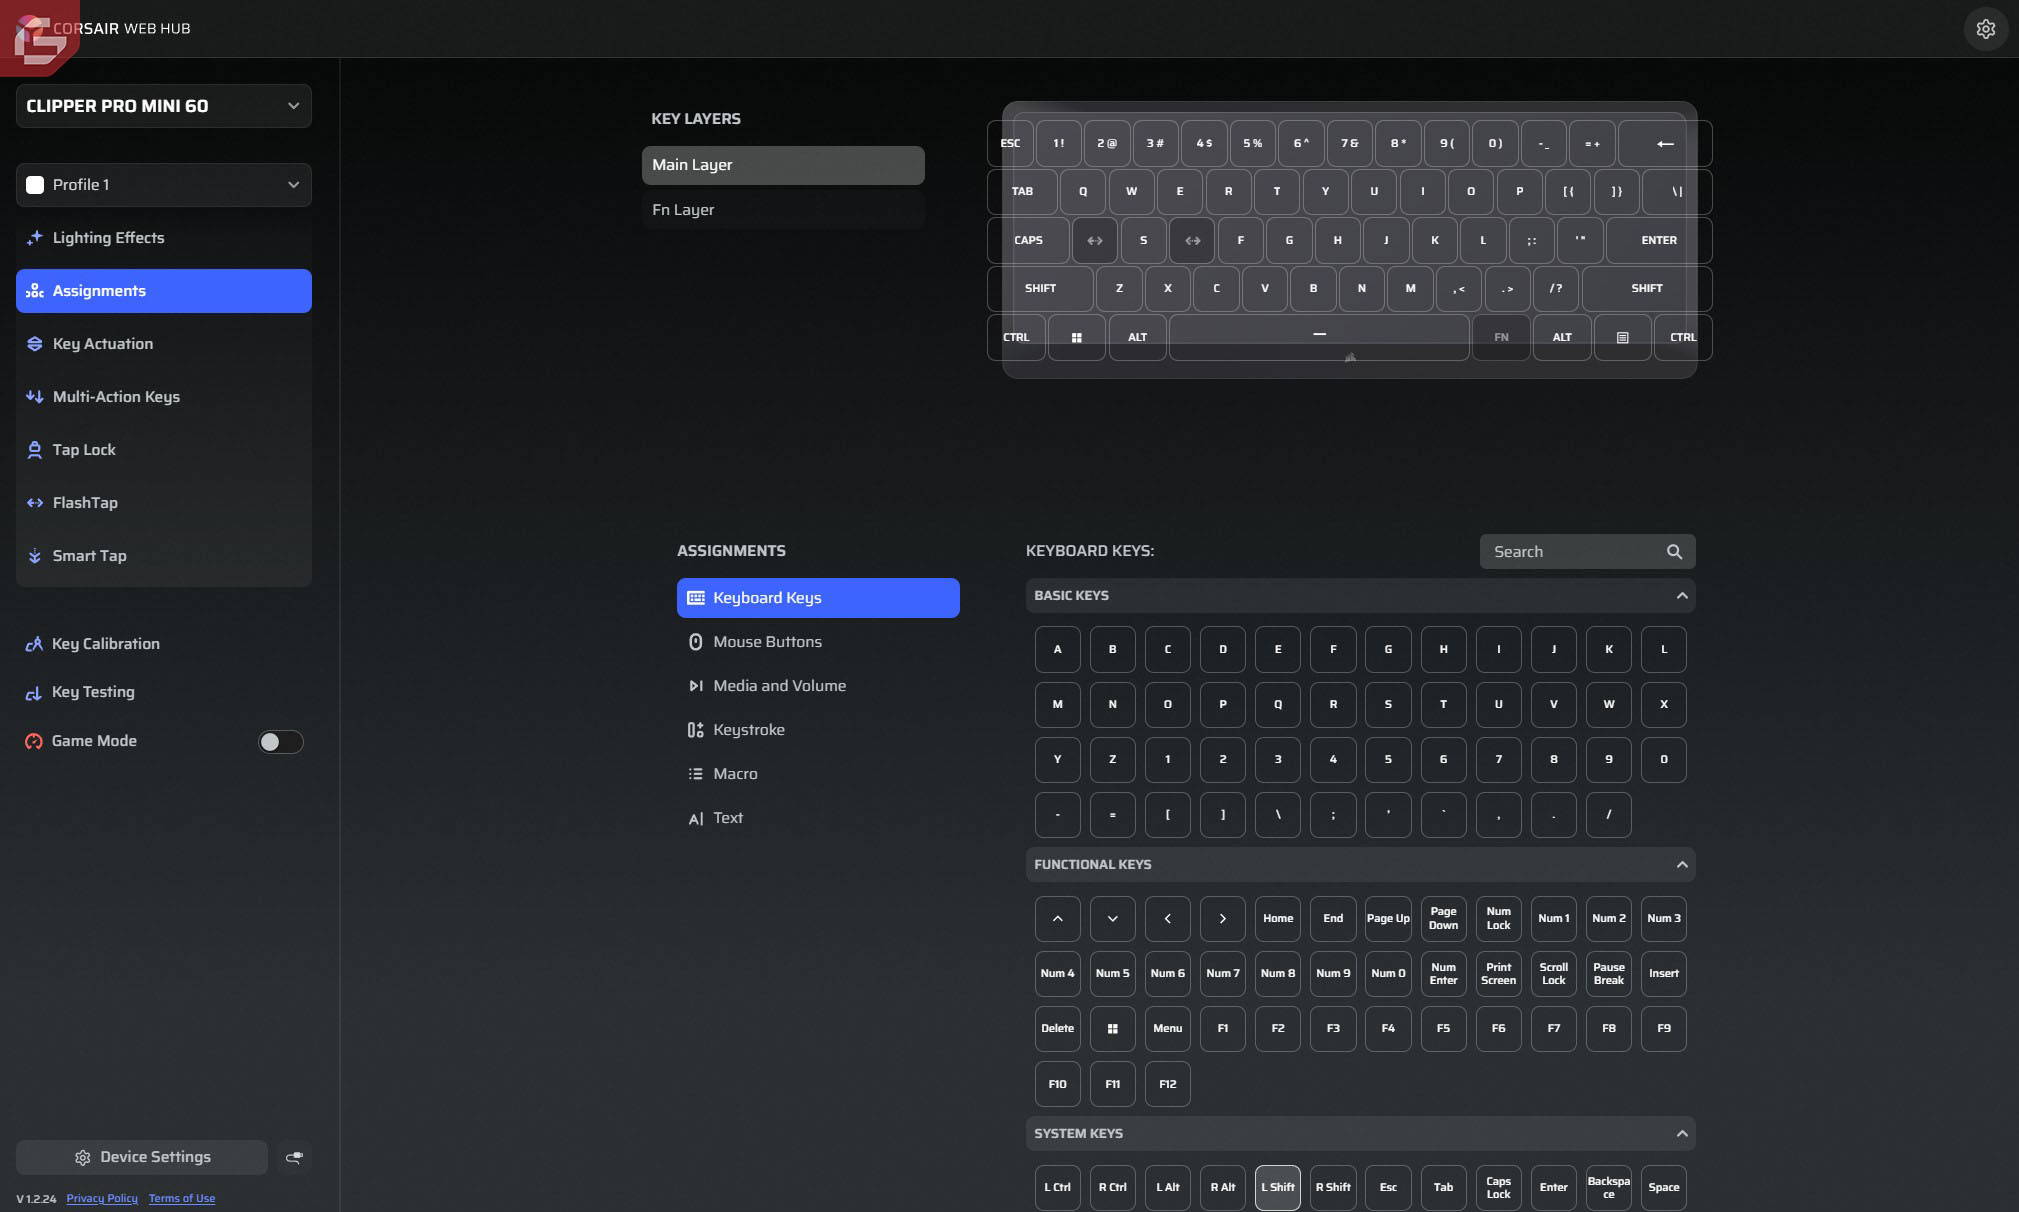Select Keyboard Keys assignment type

pyautogui.click(x=818, y=598)
